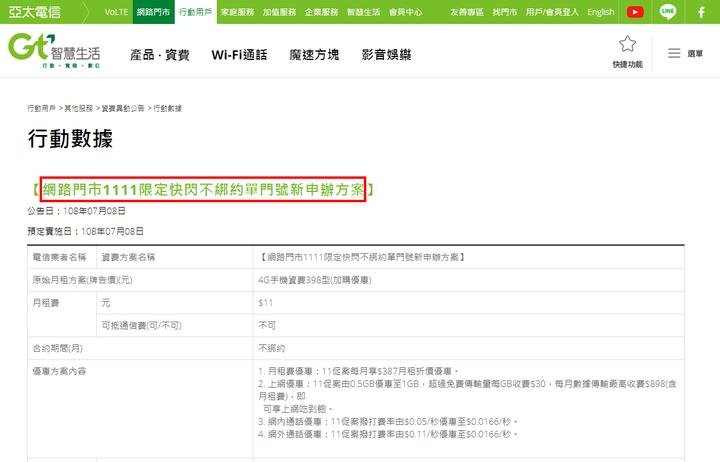
Task: Open the 加值服務 menu
Action: pos(279,12)
